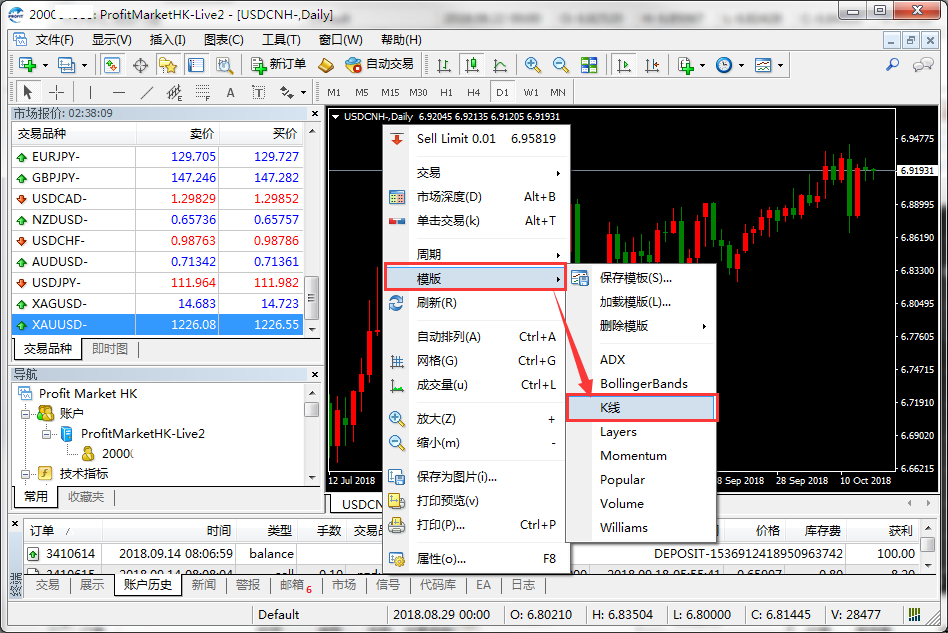Image resolution: width=948 pixels, height=633 pixels.
Task: Open the periodicity clock icon dropdown arrow
Action: pos(741,66)
